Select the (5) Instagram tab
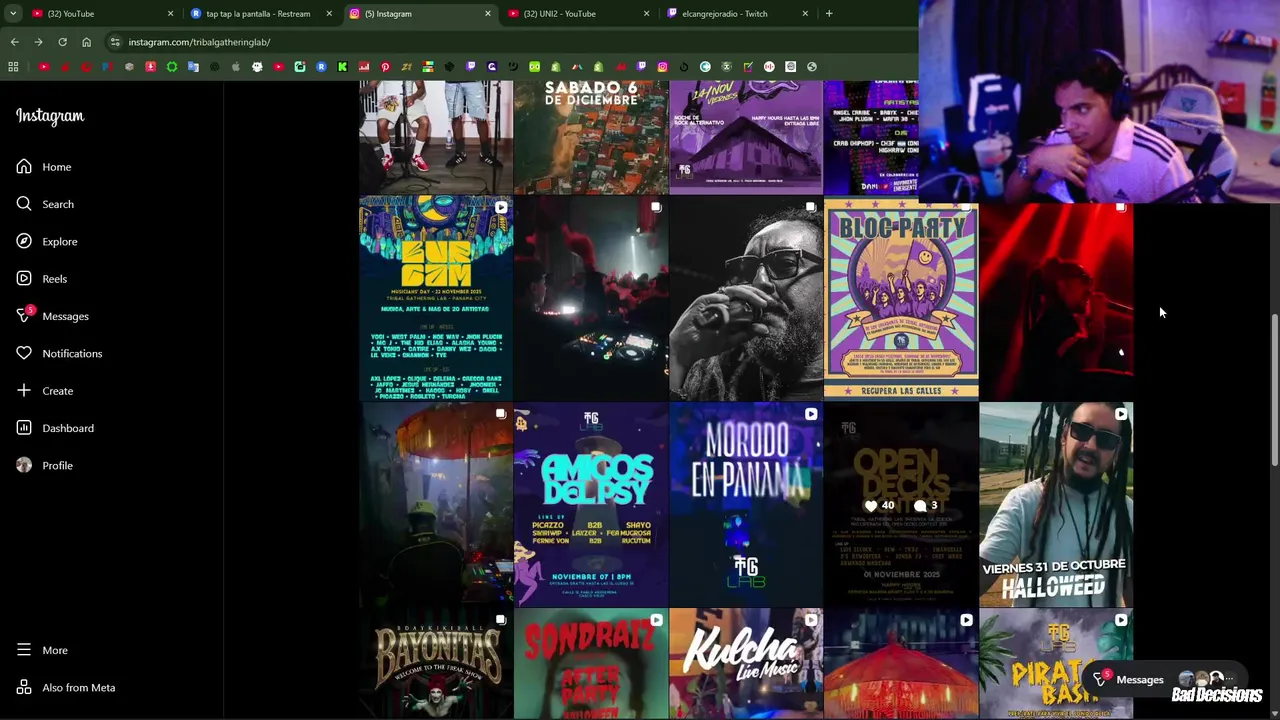The image size is (1280, 720). (418, 13)
